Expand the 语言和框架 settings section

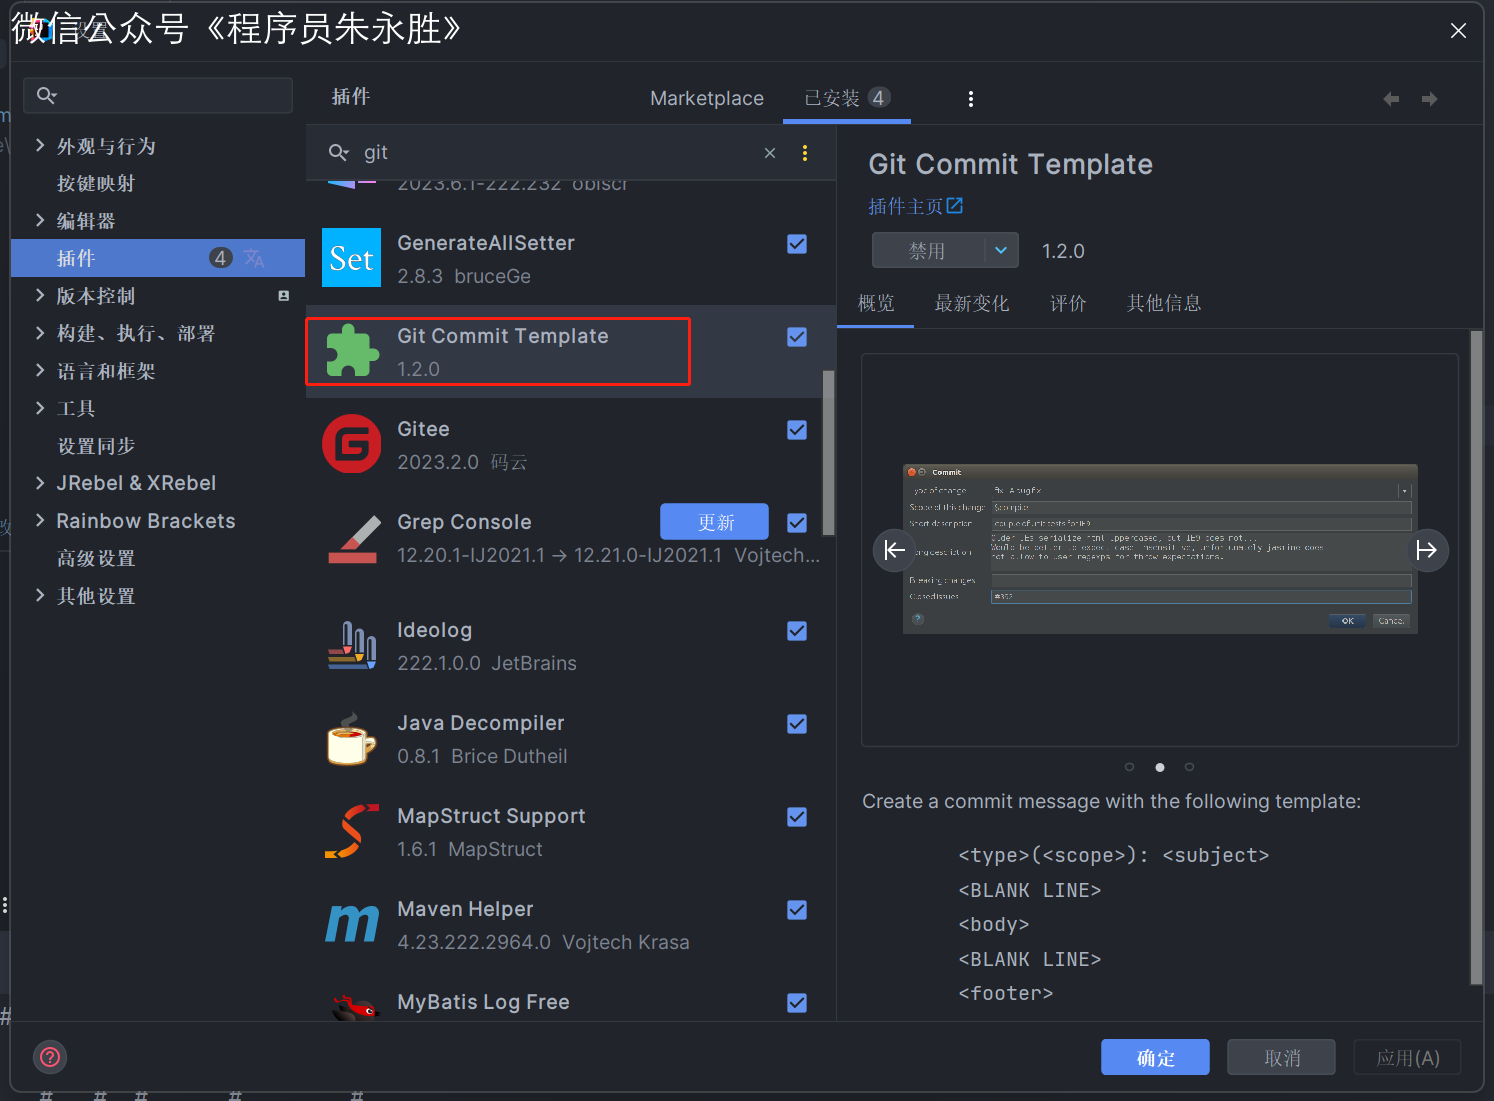[x=40, y=371]
